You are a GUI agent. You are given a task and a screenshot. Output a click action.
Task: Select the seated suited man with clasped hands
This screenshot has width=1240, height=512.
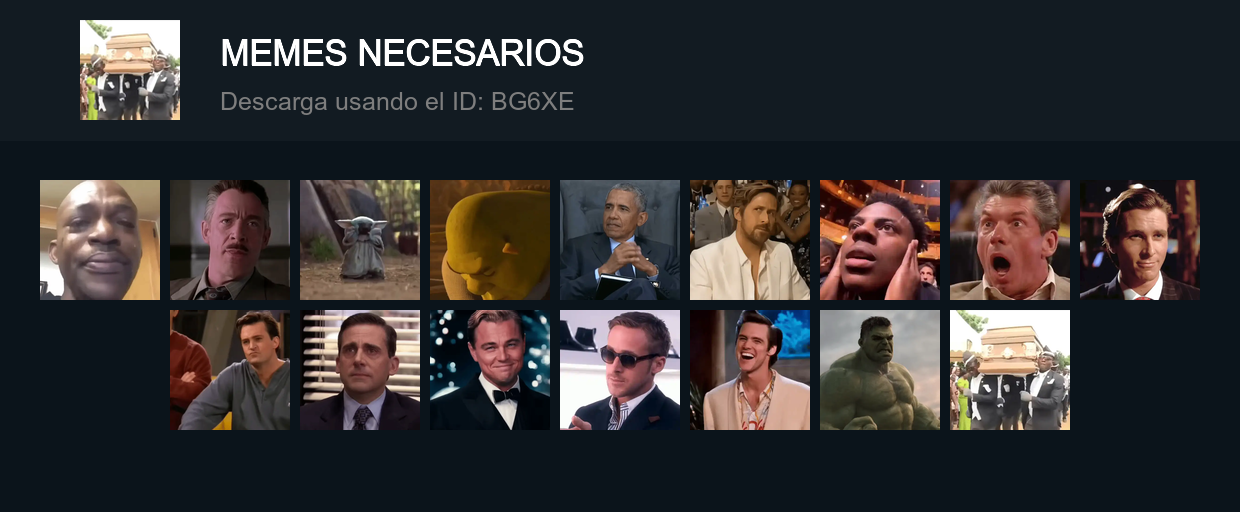[620, 240]
